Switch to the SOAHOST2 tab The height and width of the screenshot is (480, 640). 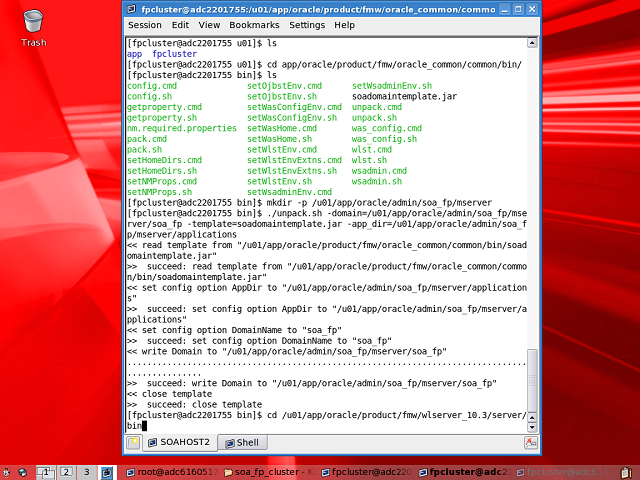[180, 442]
